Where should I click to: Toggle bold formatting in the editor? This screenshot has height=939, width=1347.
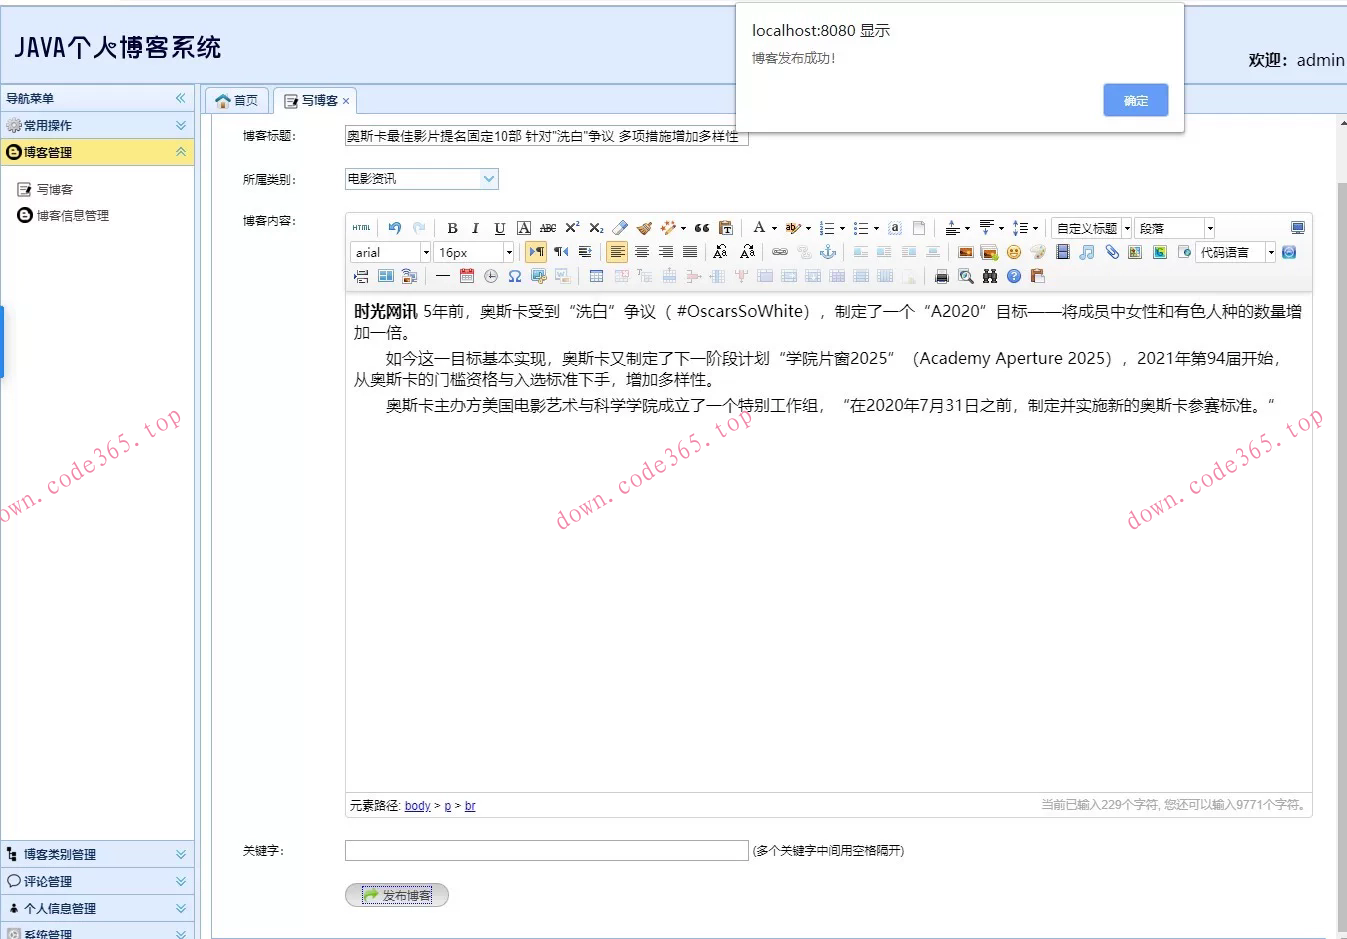click(x=452, y=227)
